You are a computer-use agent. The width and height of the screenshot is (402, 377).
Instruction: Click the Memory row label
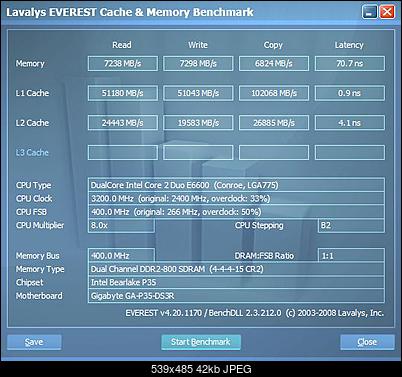[x=30, y=63]
